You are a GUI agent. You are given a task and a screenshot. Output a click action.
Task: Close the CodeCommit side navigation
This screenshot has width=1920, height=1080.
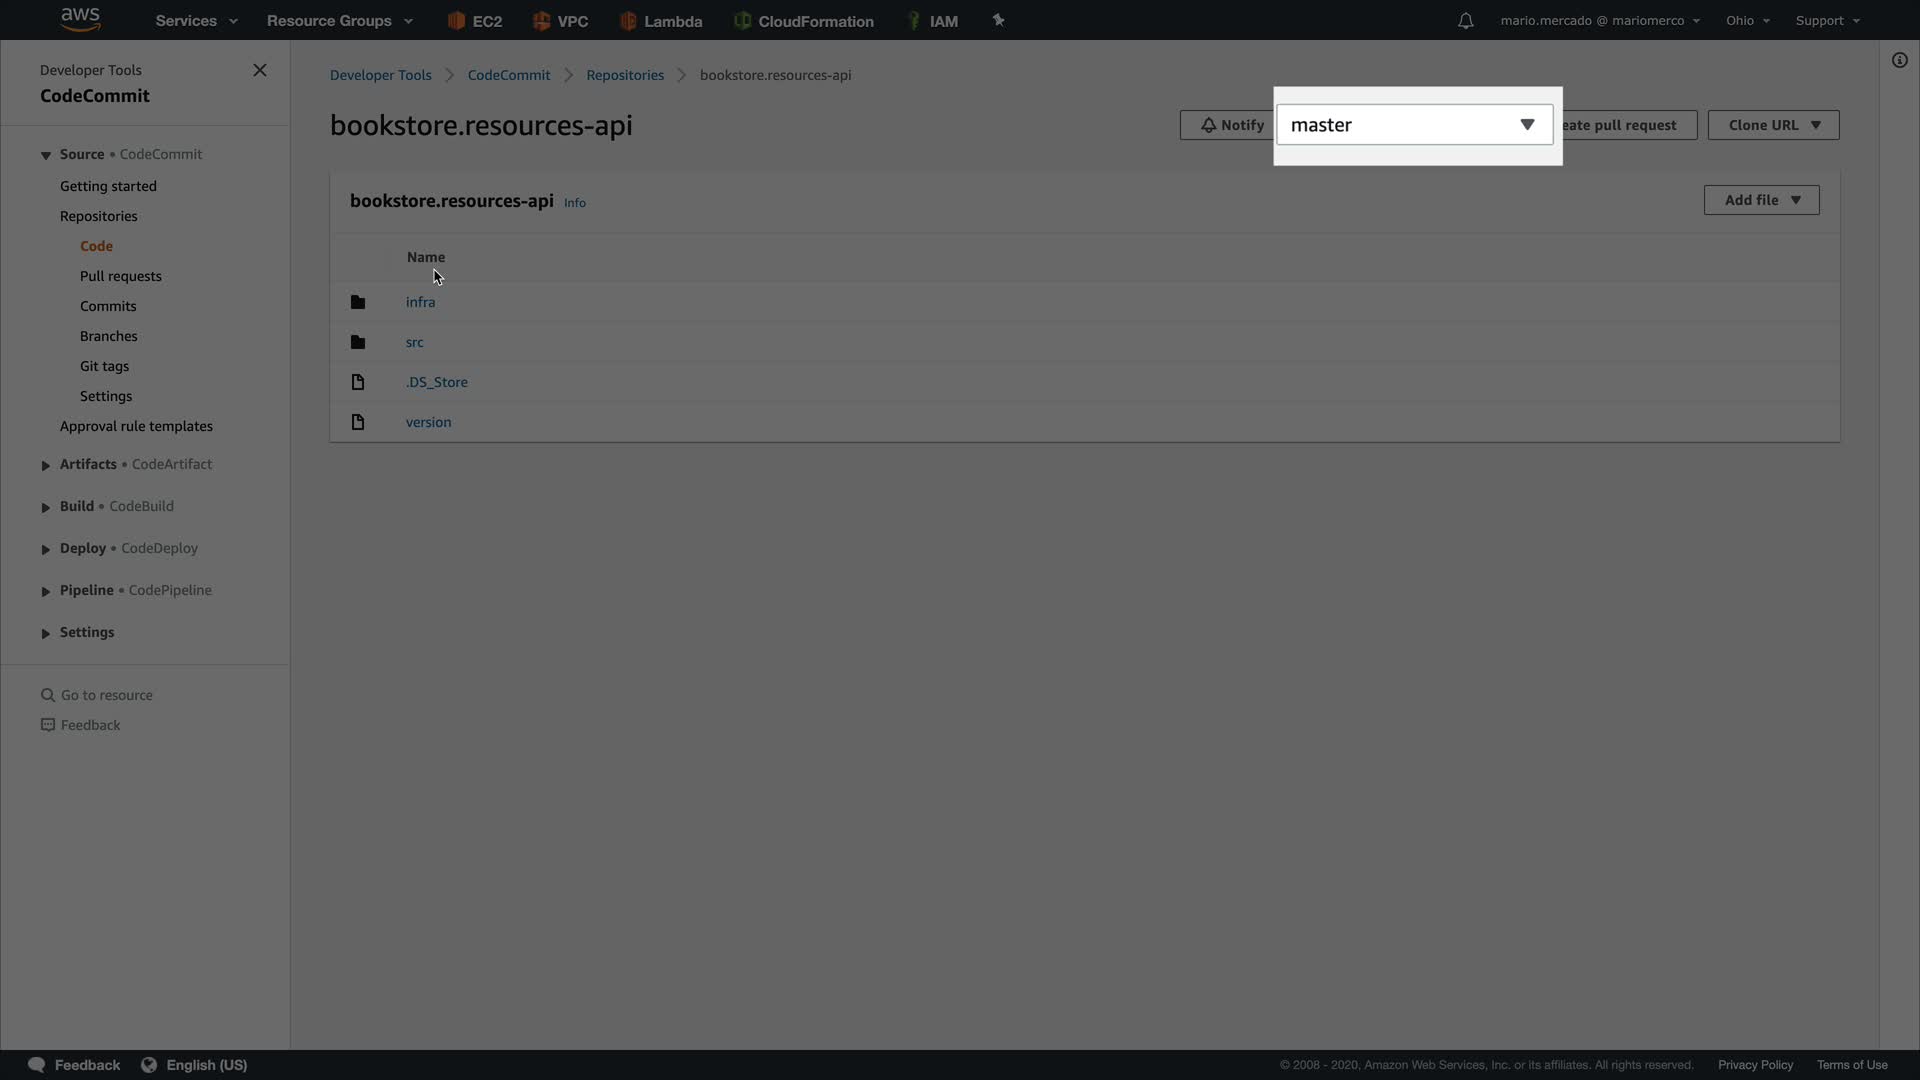(x=260, y=70)
